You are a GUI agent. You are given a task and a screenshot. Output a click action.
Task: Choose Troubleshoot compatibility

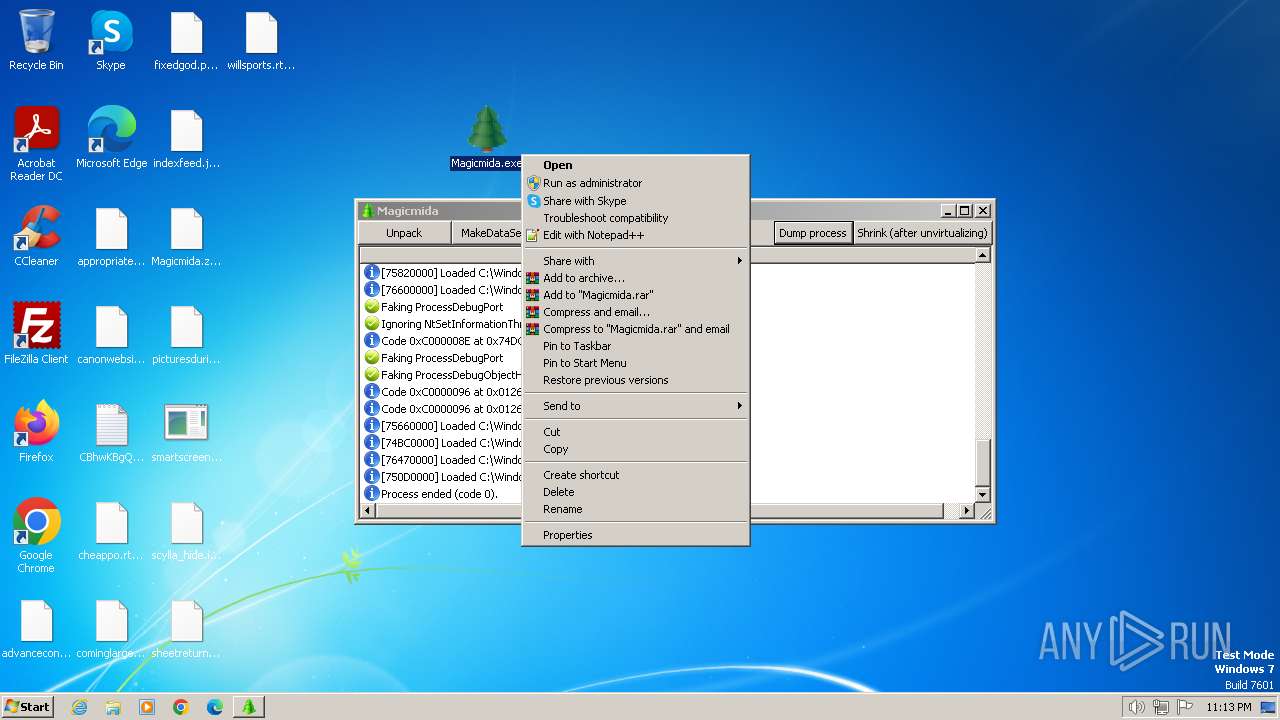636,218
